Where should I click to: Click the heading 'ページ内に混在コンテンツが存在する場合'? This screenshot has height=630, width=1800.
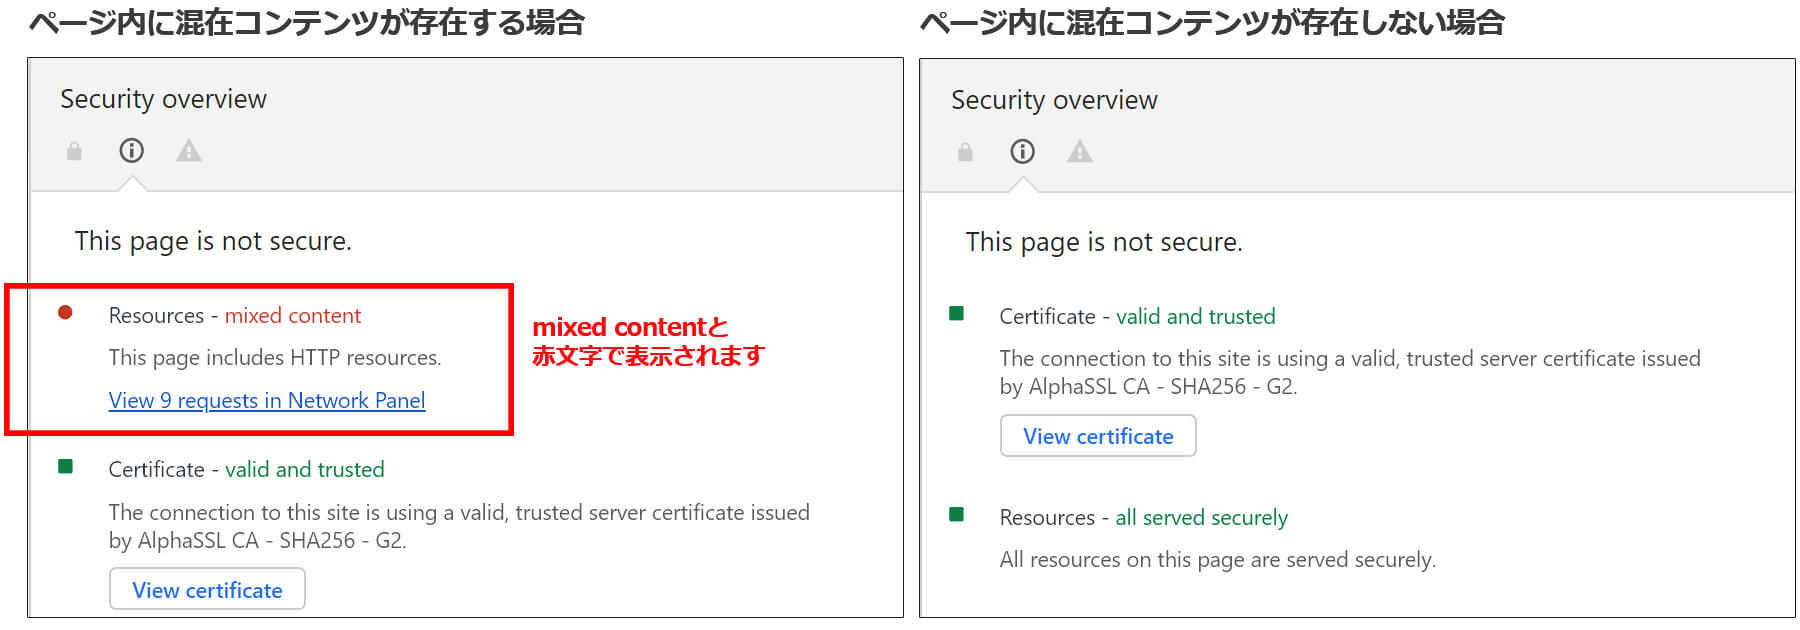click(307, 23)
